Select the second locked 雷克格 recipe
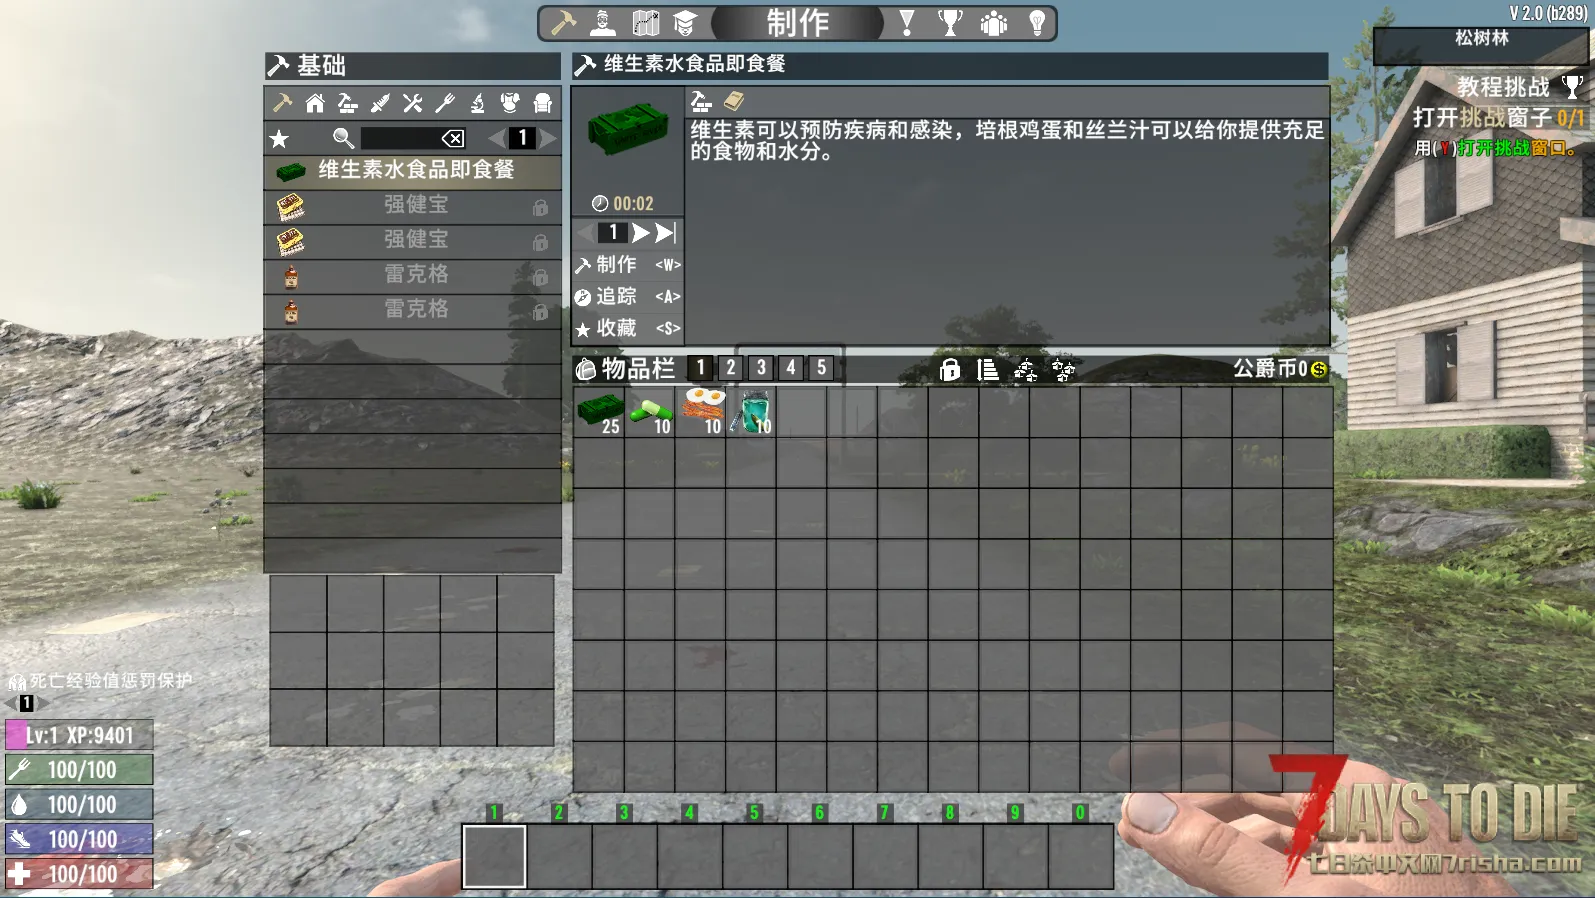1595x898 pixels. coord(412,310)
